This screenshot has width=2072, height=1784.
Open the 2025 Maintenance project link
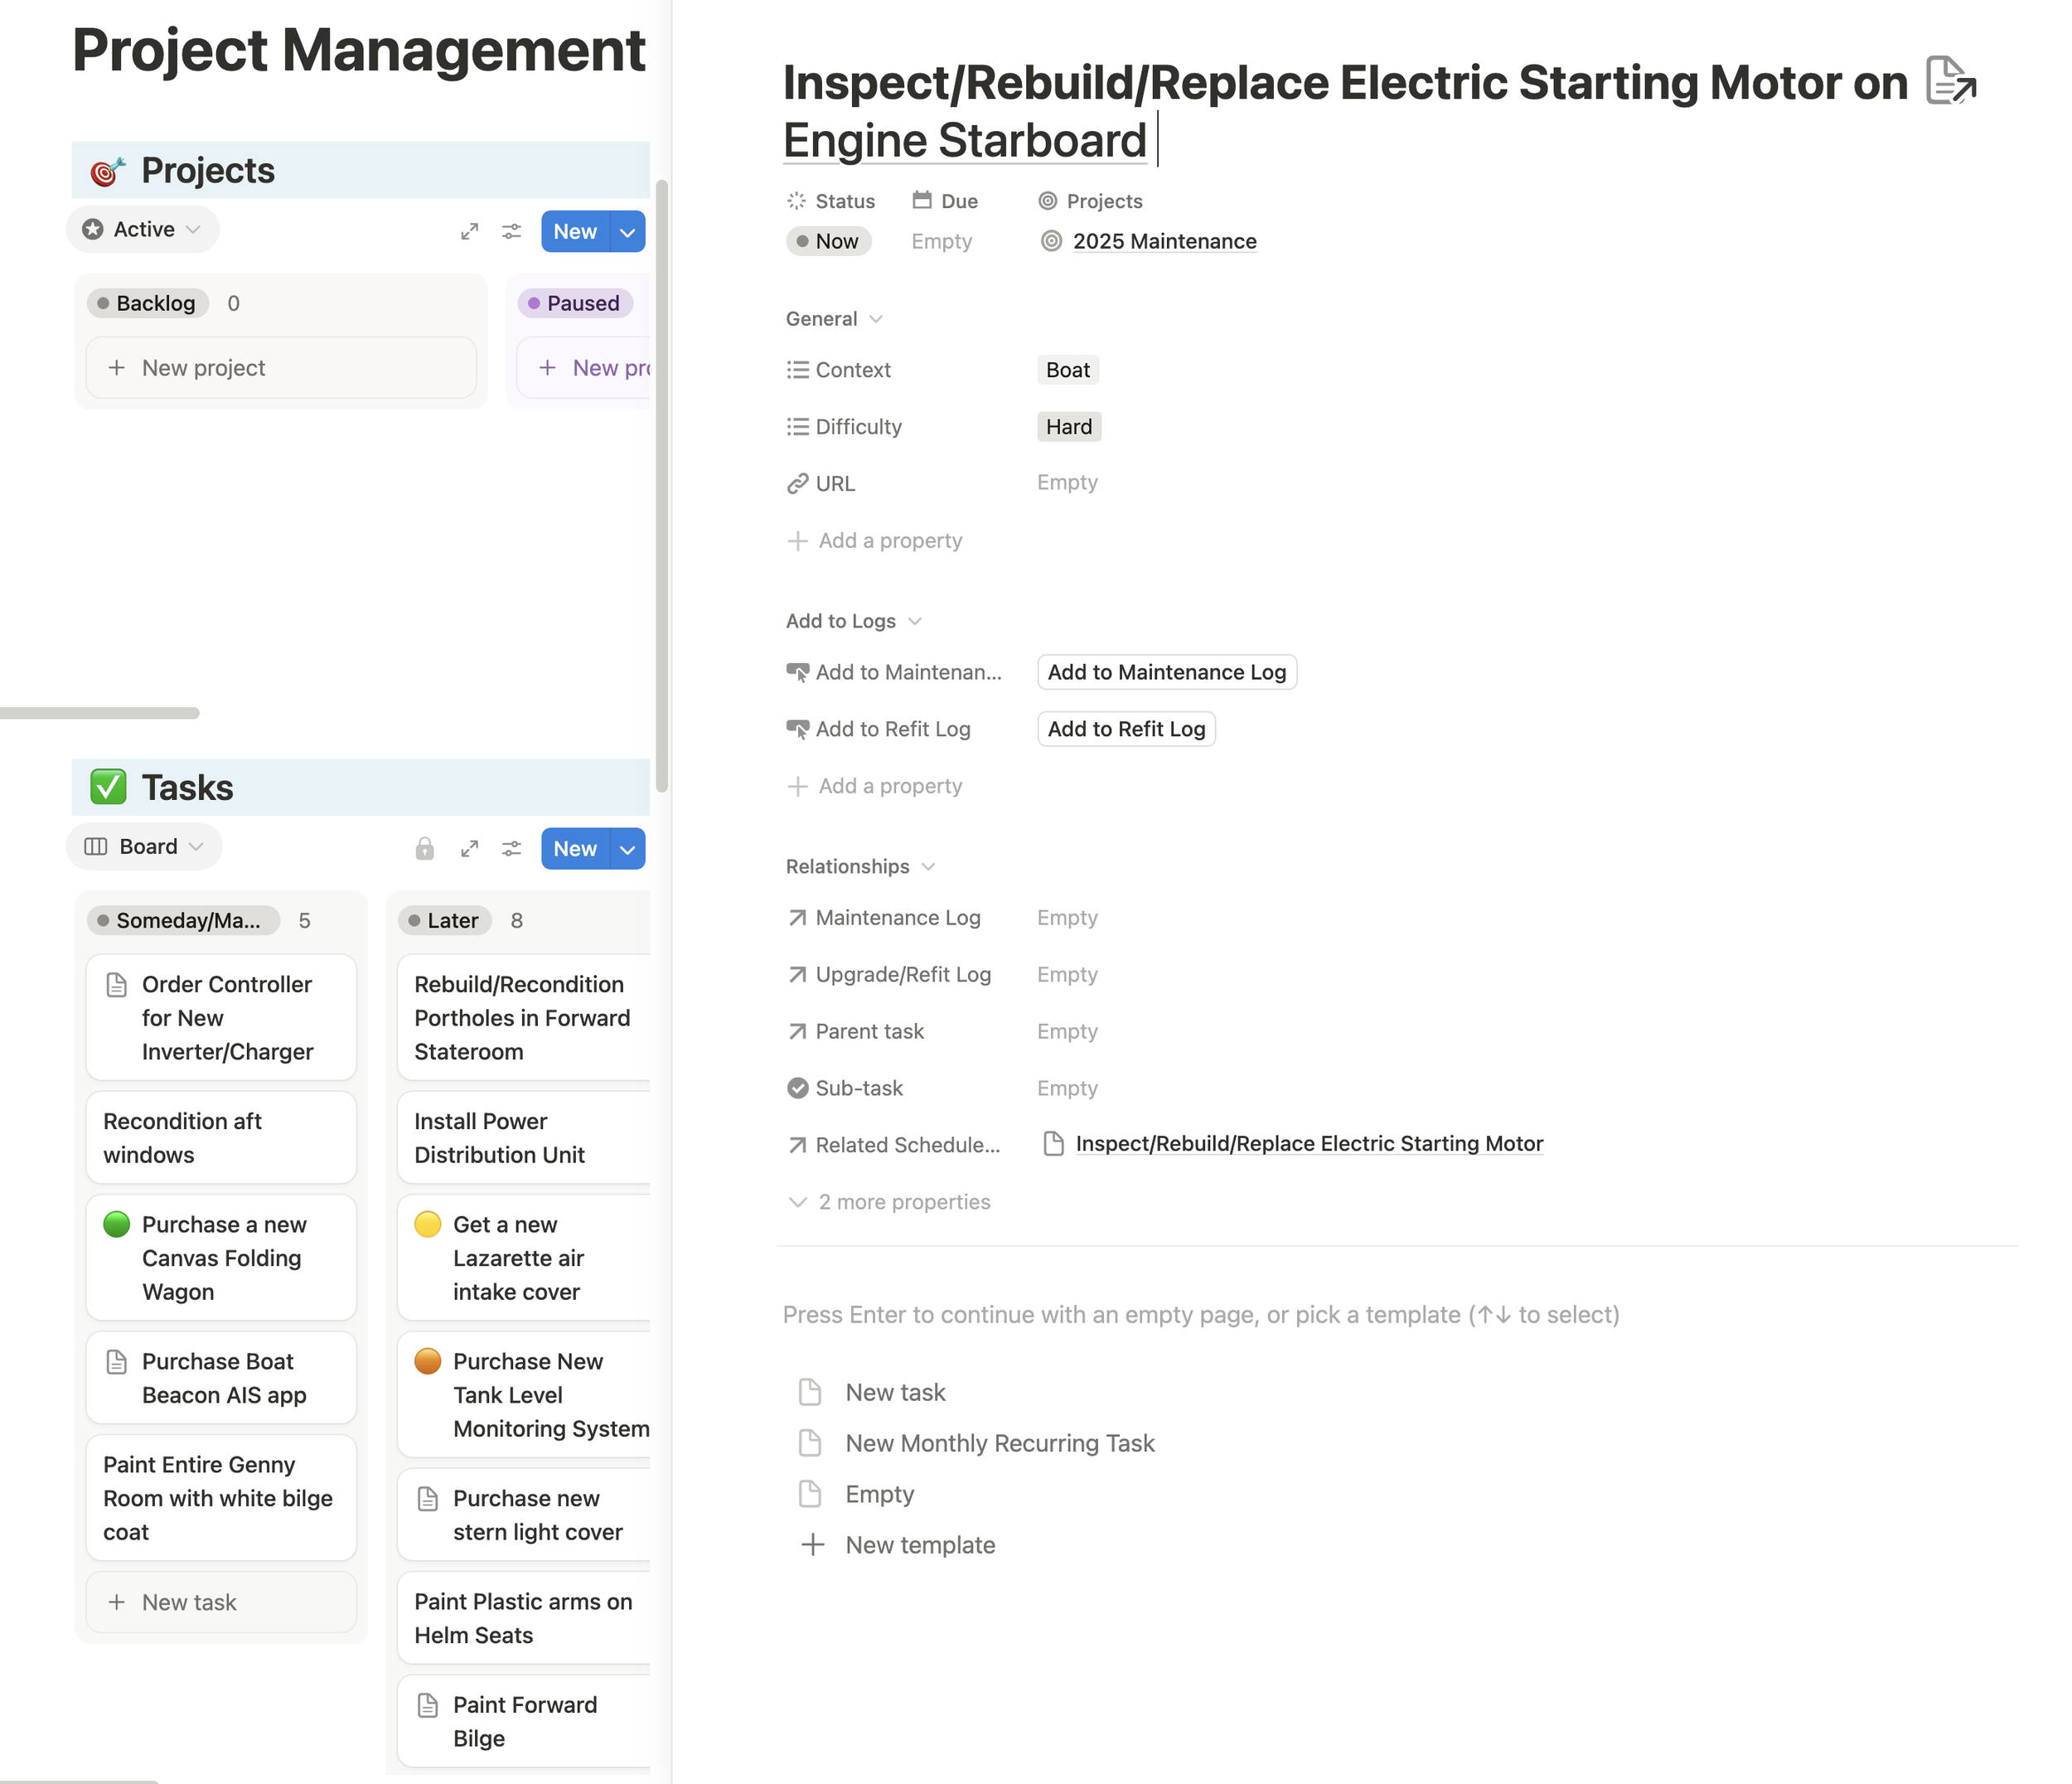[x=1164, y=241]
